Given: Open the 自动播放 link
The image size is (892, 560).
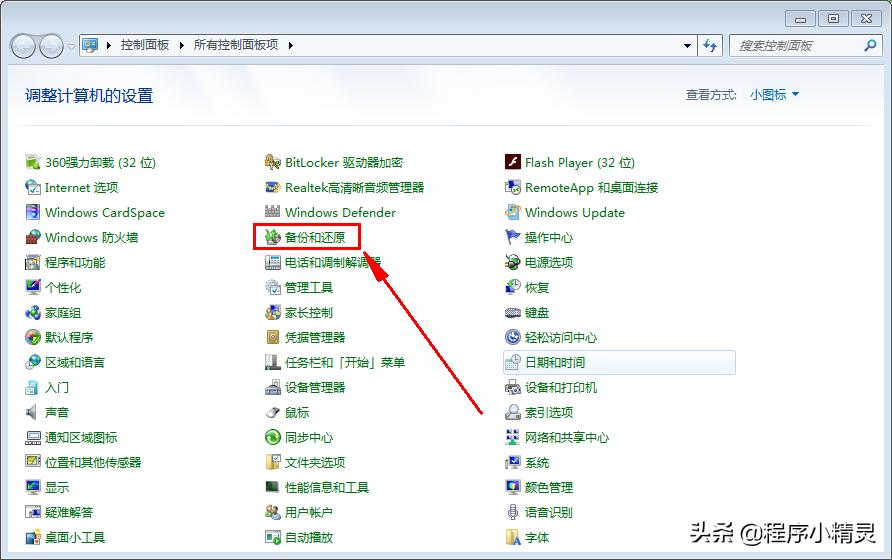Looking at the screenshot, I should tap(308, 537).
